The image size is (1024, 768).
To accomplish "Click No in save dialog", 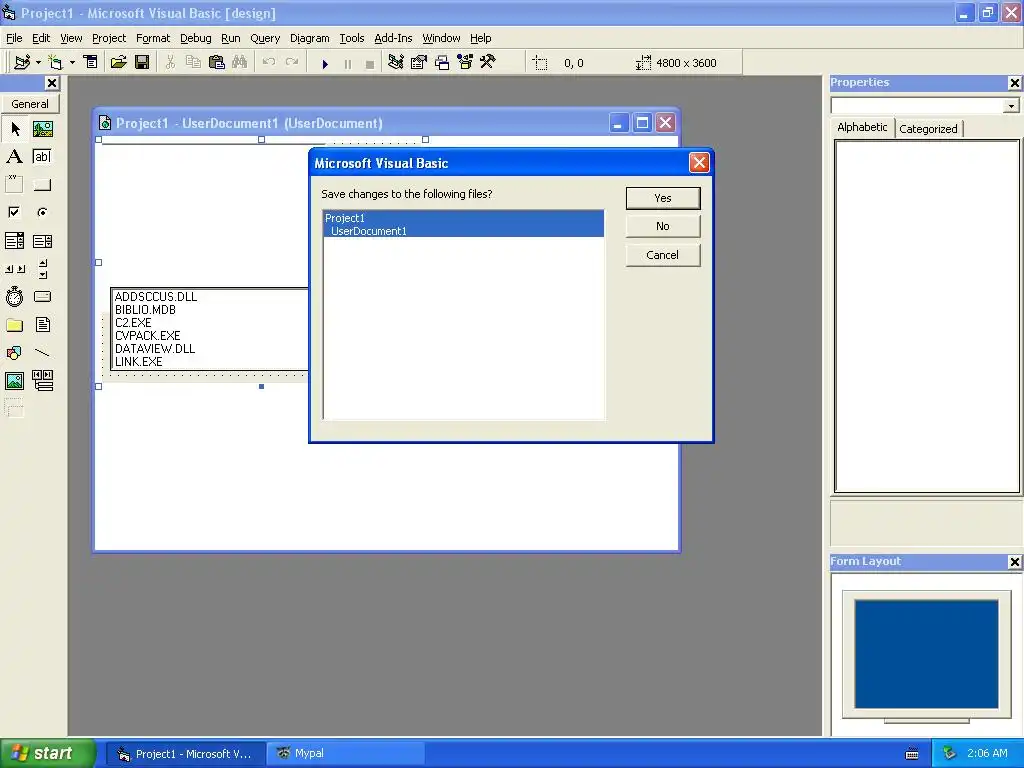I will [663, 226].
